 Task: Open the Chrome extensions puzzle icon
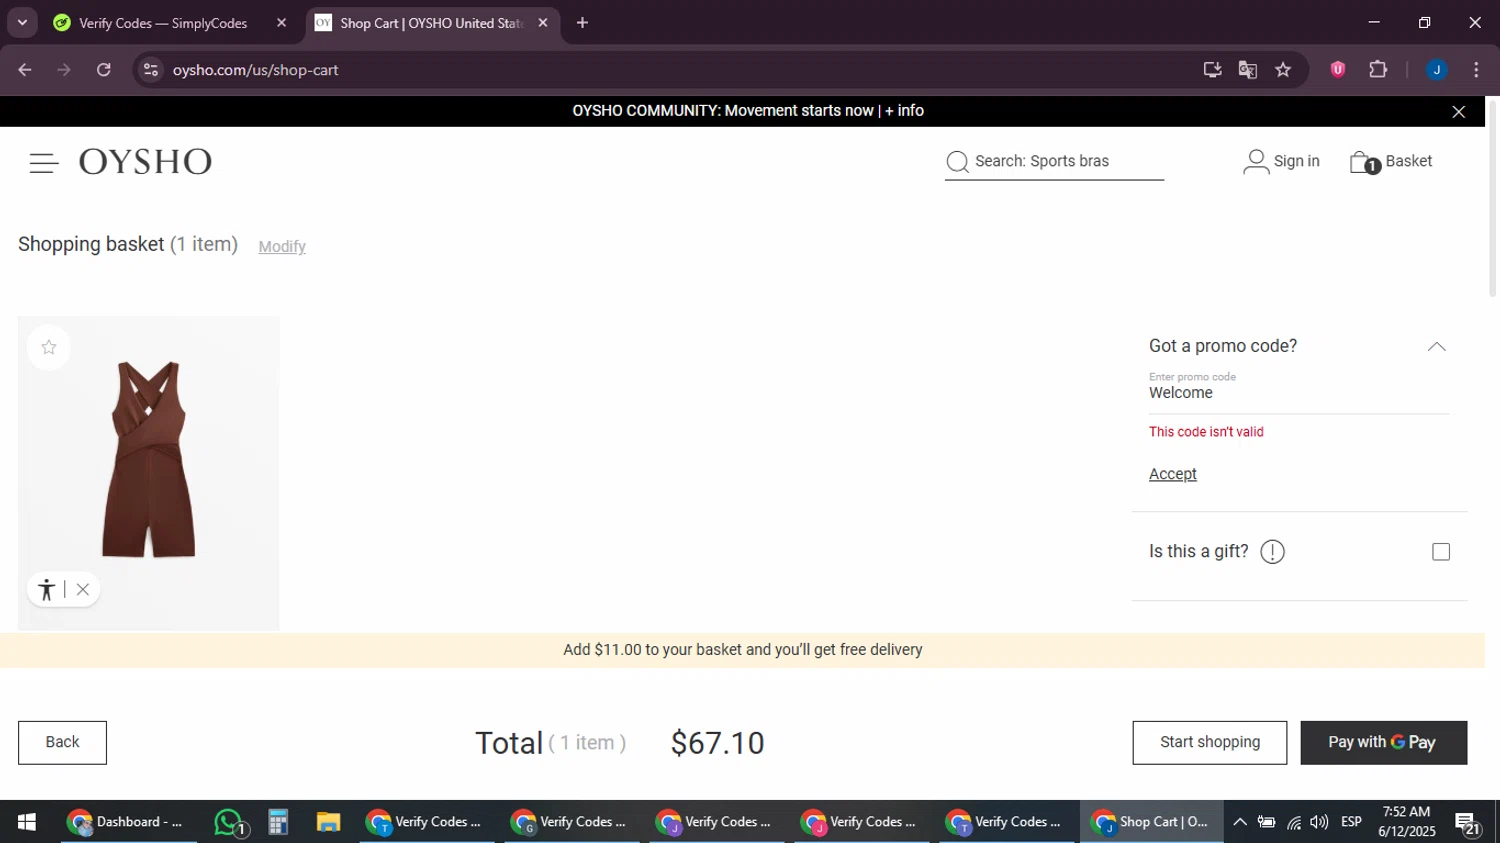coord(1378,70)
